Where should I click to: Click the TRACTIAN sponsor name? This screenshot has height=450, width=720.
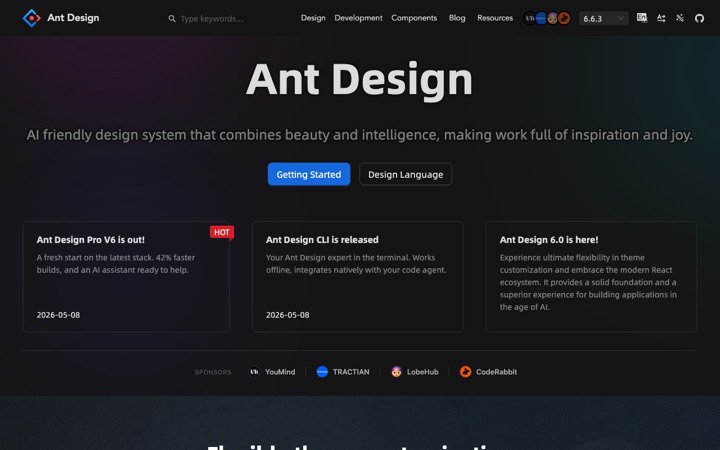(x=351, y=371)
